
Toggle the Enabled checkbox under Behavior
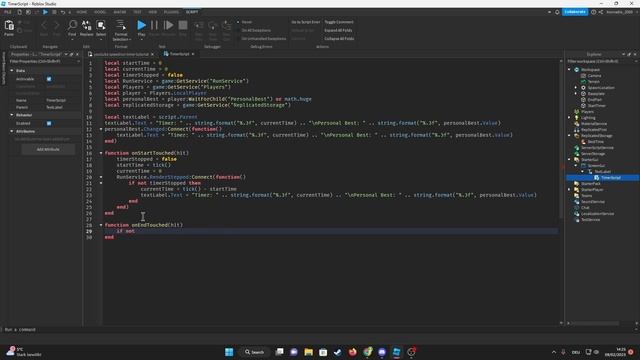pos(49,123)
